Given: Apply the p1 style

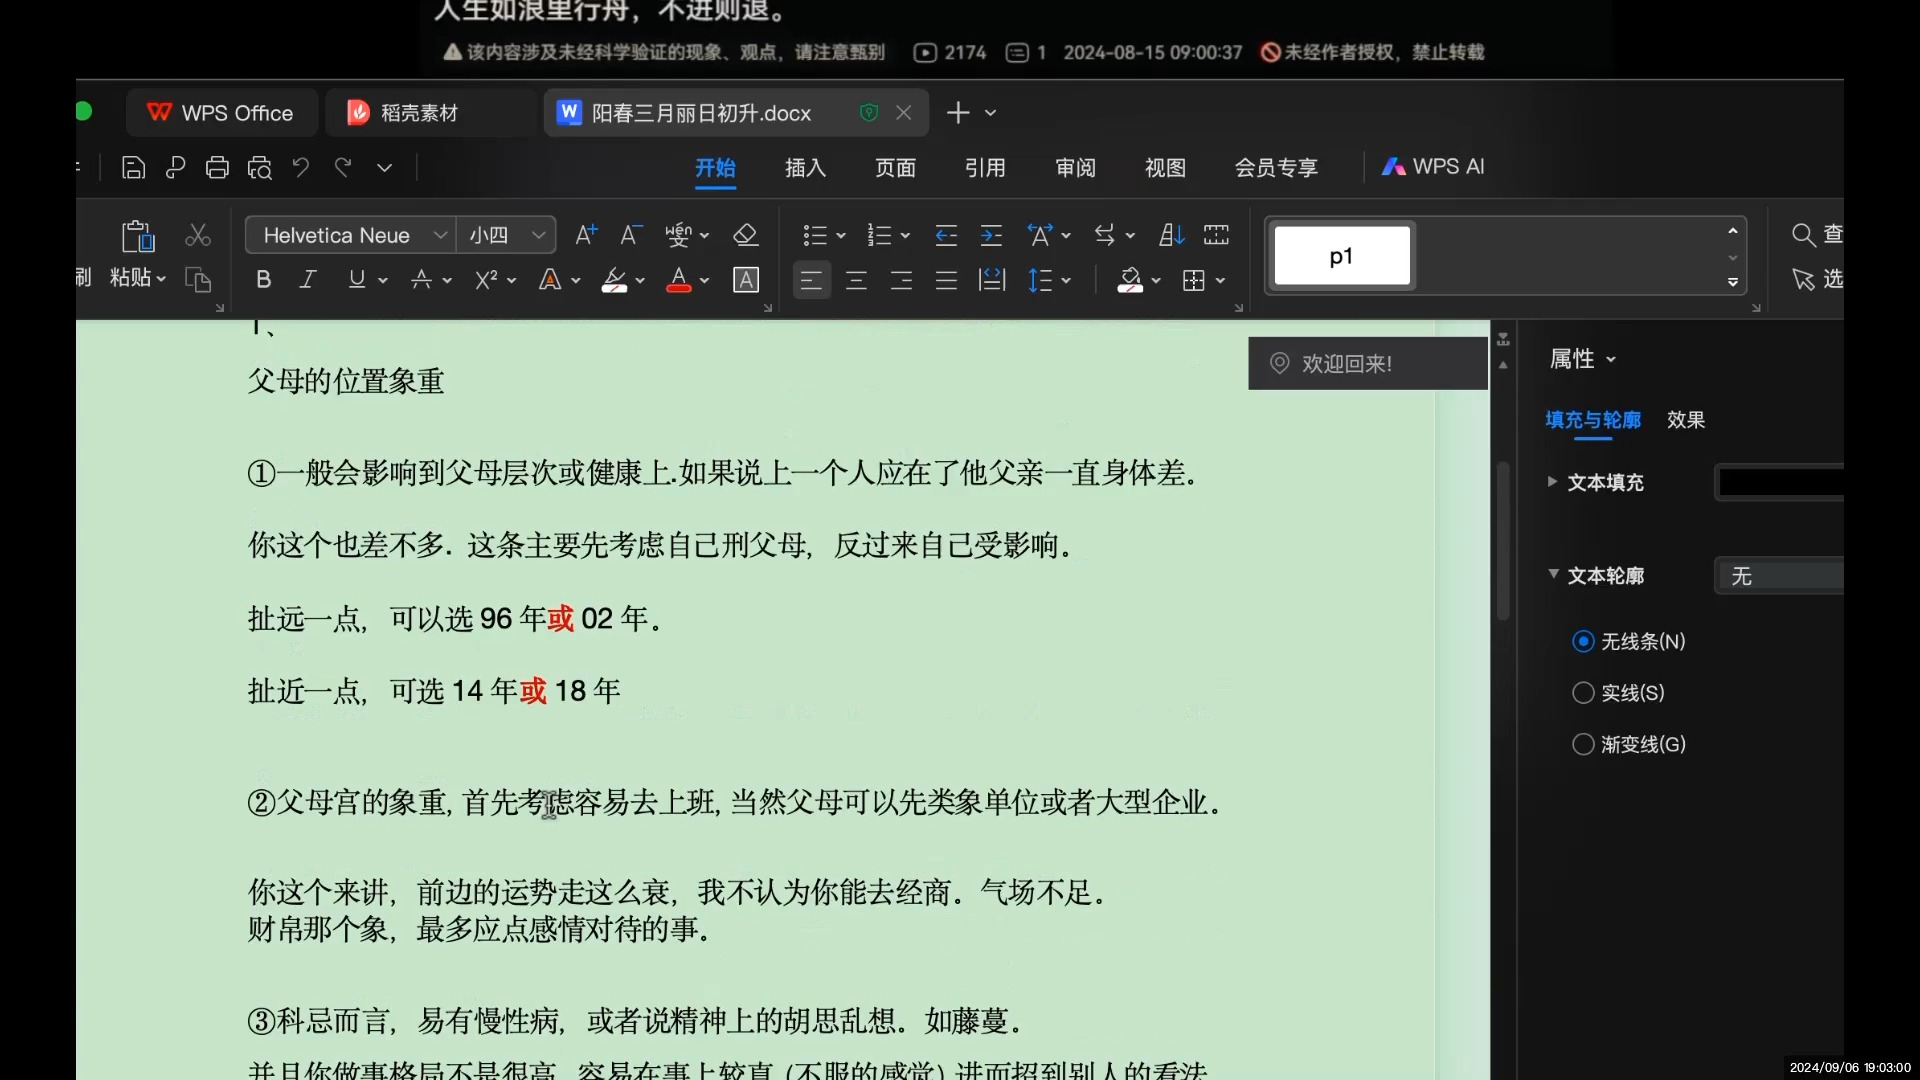Looking at the screenshot, I should coord(1342,256).
